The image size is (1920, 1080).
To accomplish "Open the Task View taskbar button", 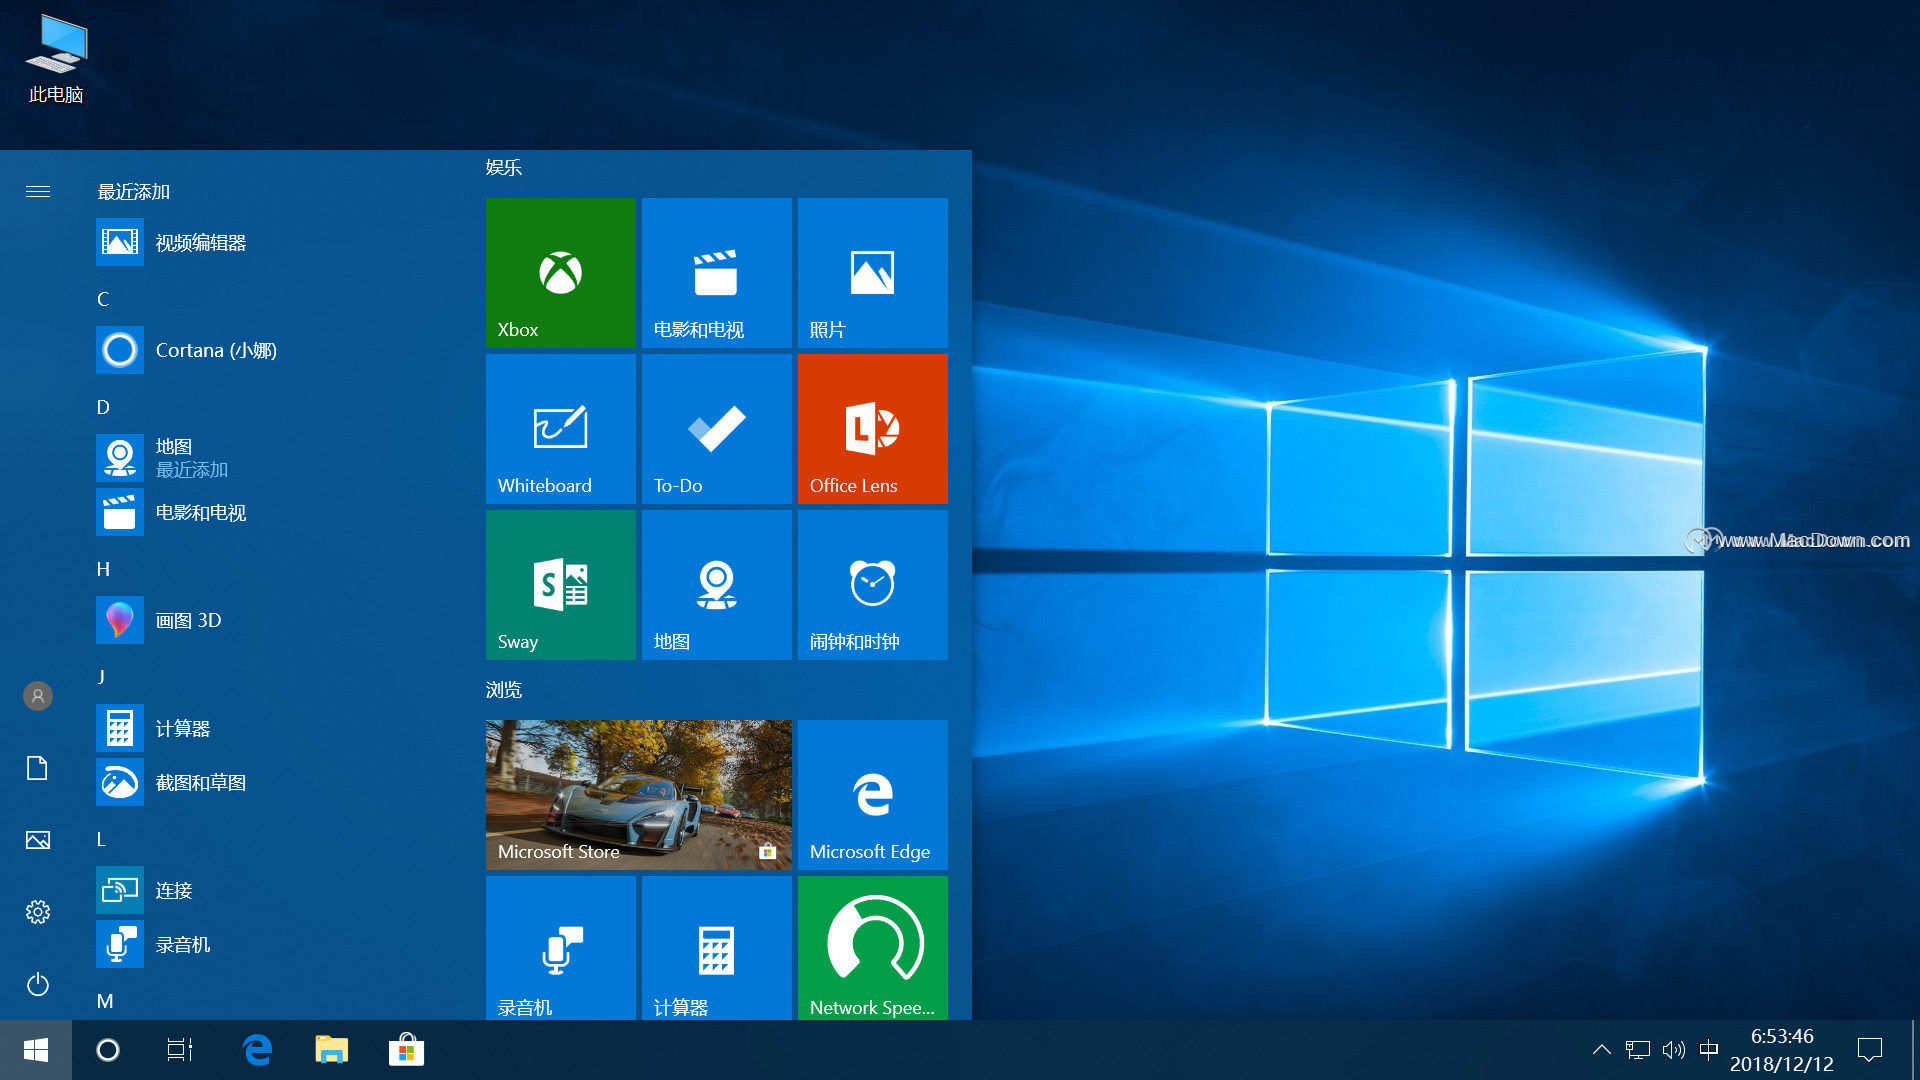I will [x=180, y=1050].
